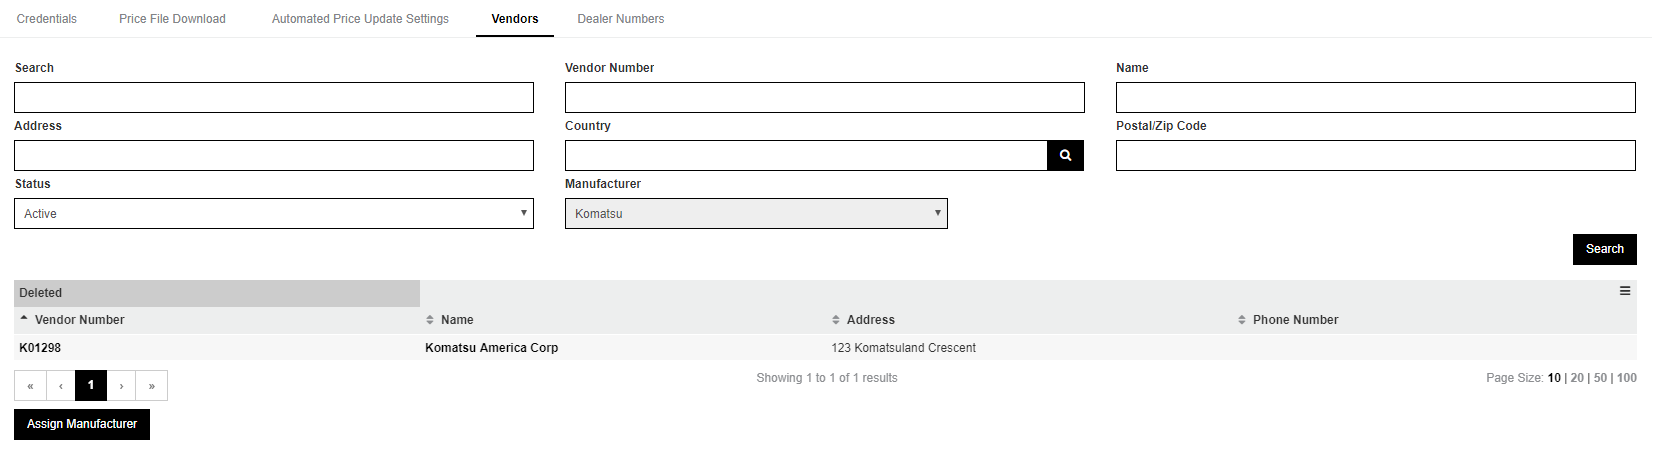This screenshot has width=1657, height=462.
Task: Click the Country lookup magnifier icon
Action: coord(1065,155)
